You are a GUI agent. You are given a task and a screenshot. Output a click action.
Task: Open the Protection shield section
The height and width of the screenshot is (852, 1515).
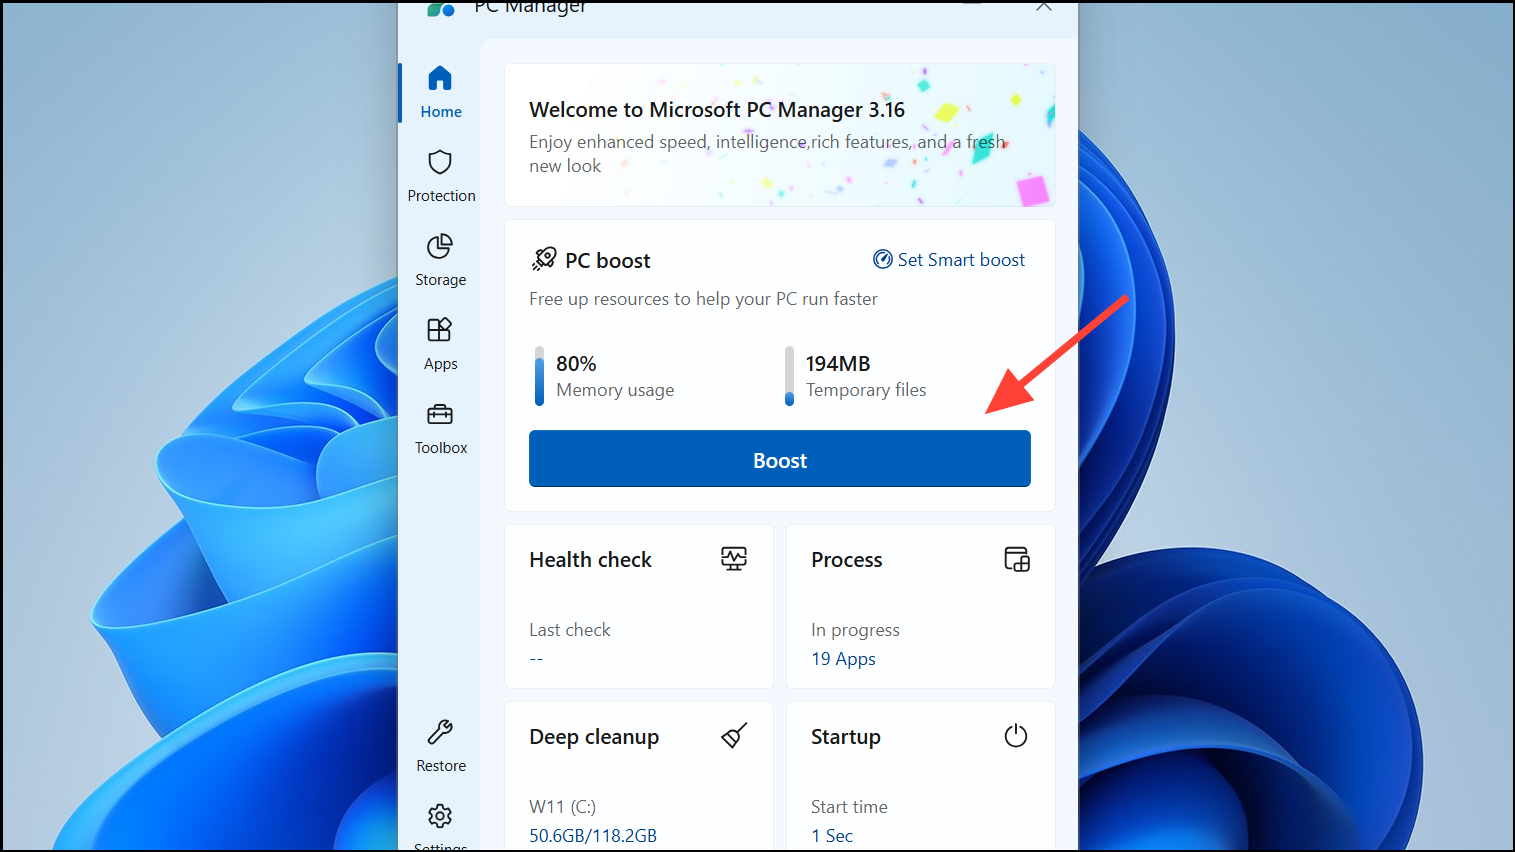pyautogui.click(x=440, y=176)
